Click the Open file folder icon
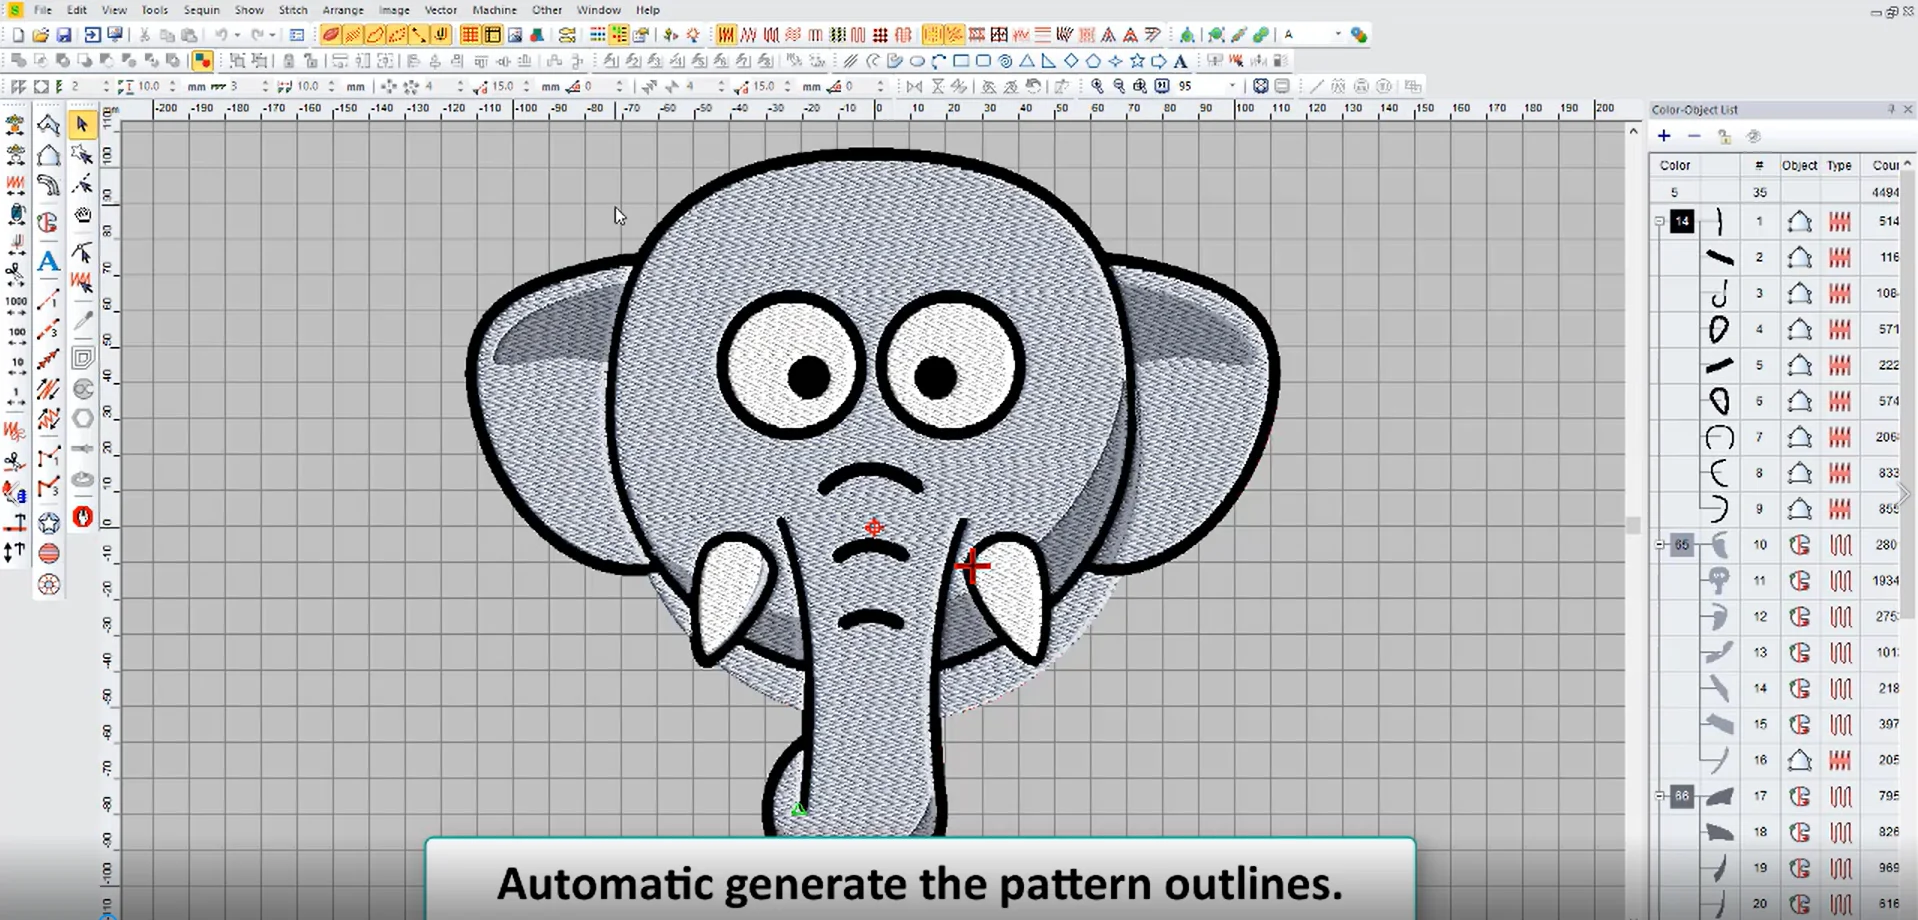The width and height of the screenshot is (1918, 920). tap(41, 35)
